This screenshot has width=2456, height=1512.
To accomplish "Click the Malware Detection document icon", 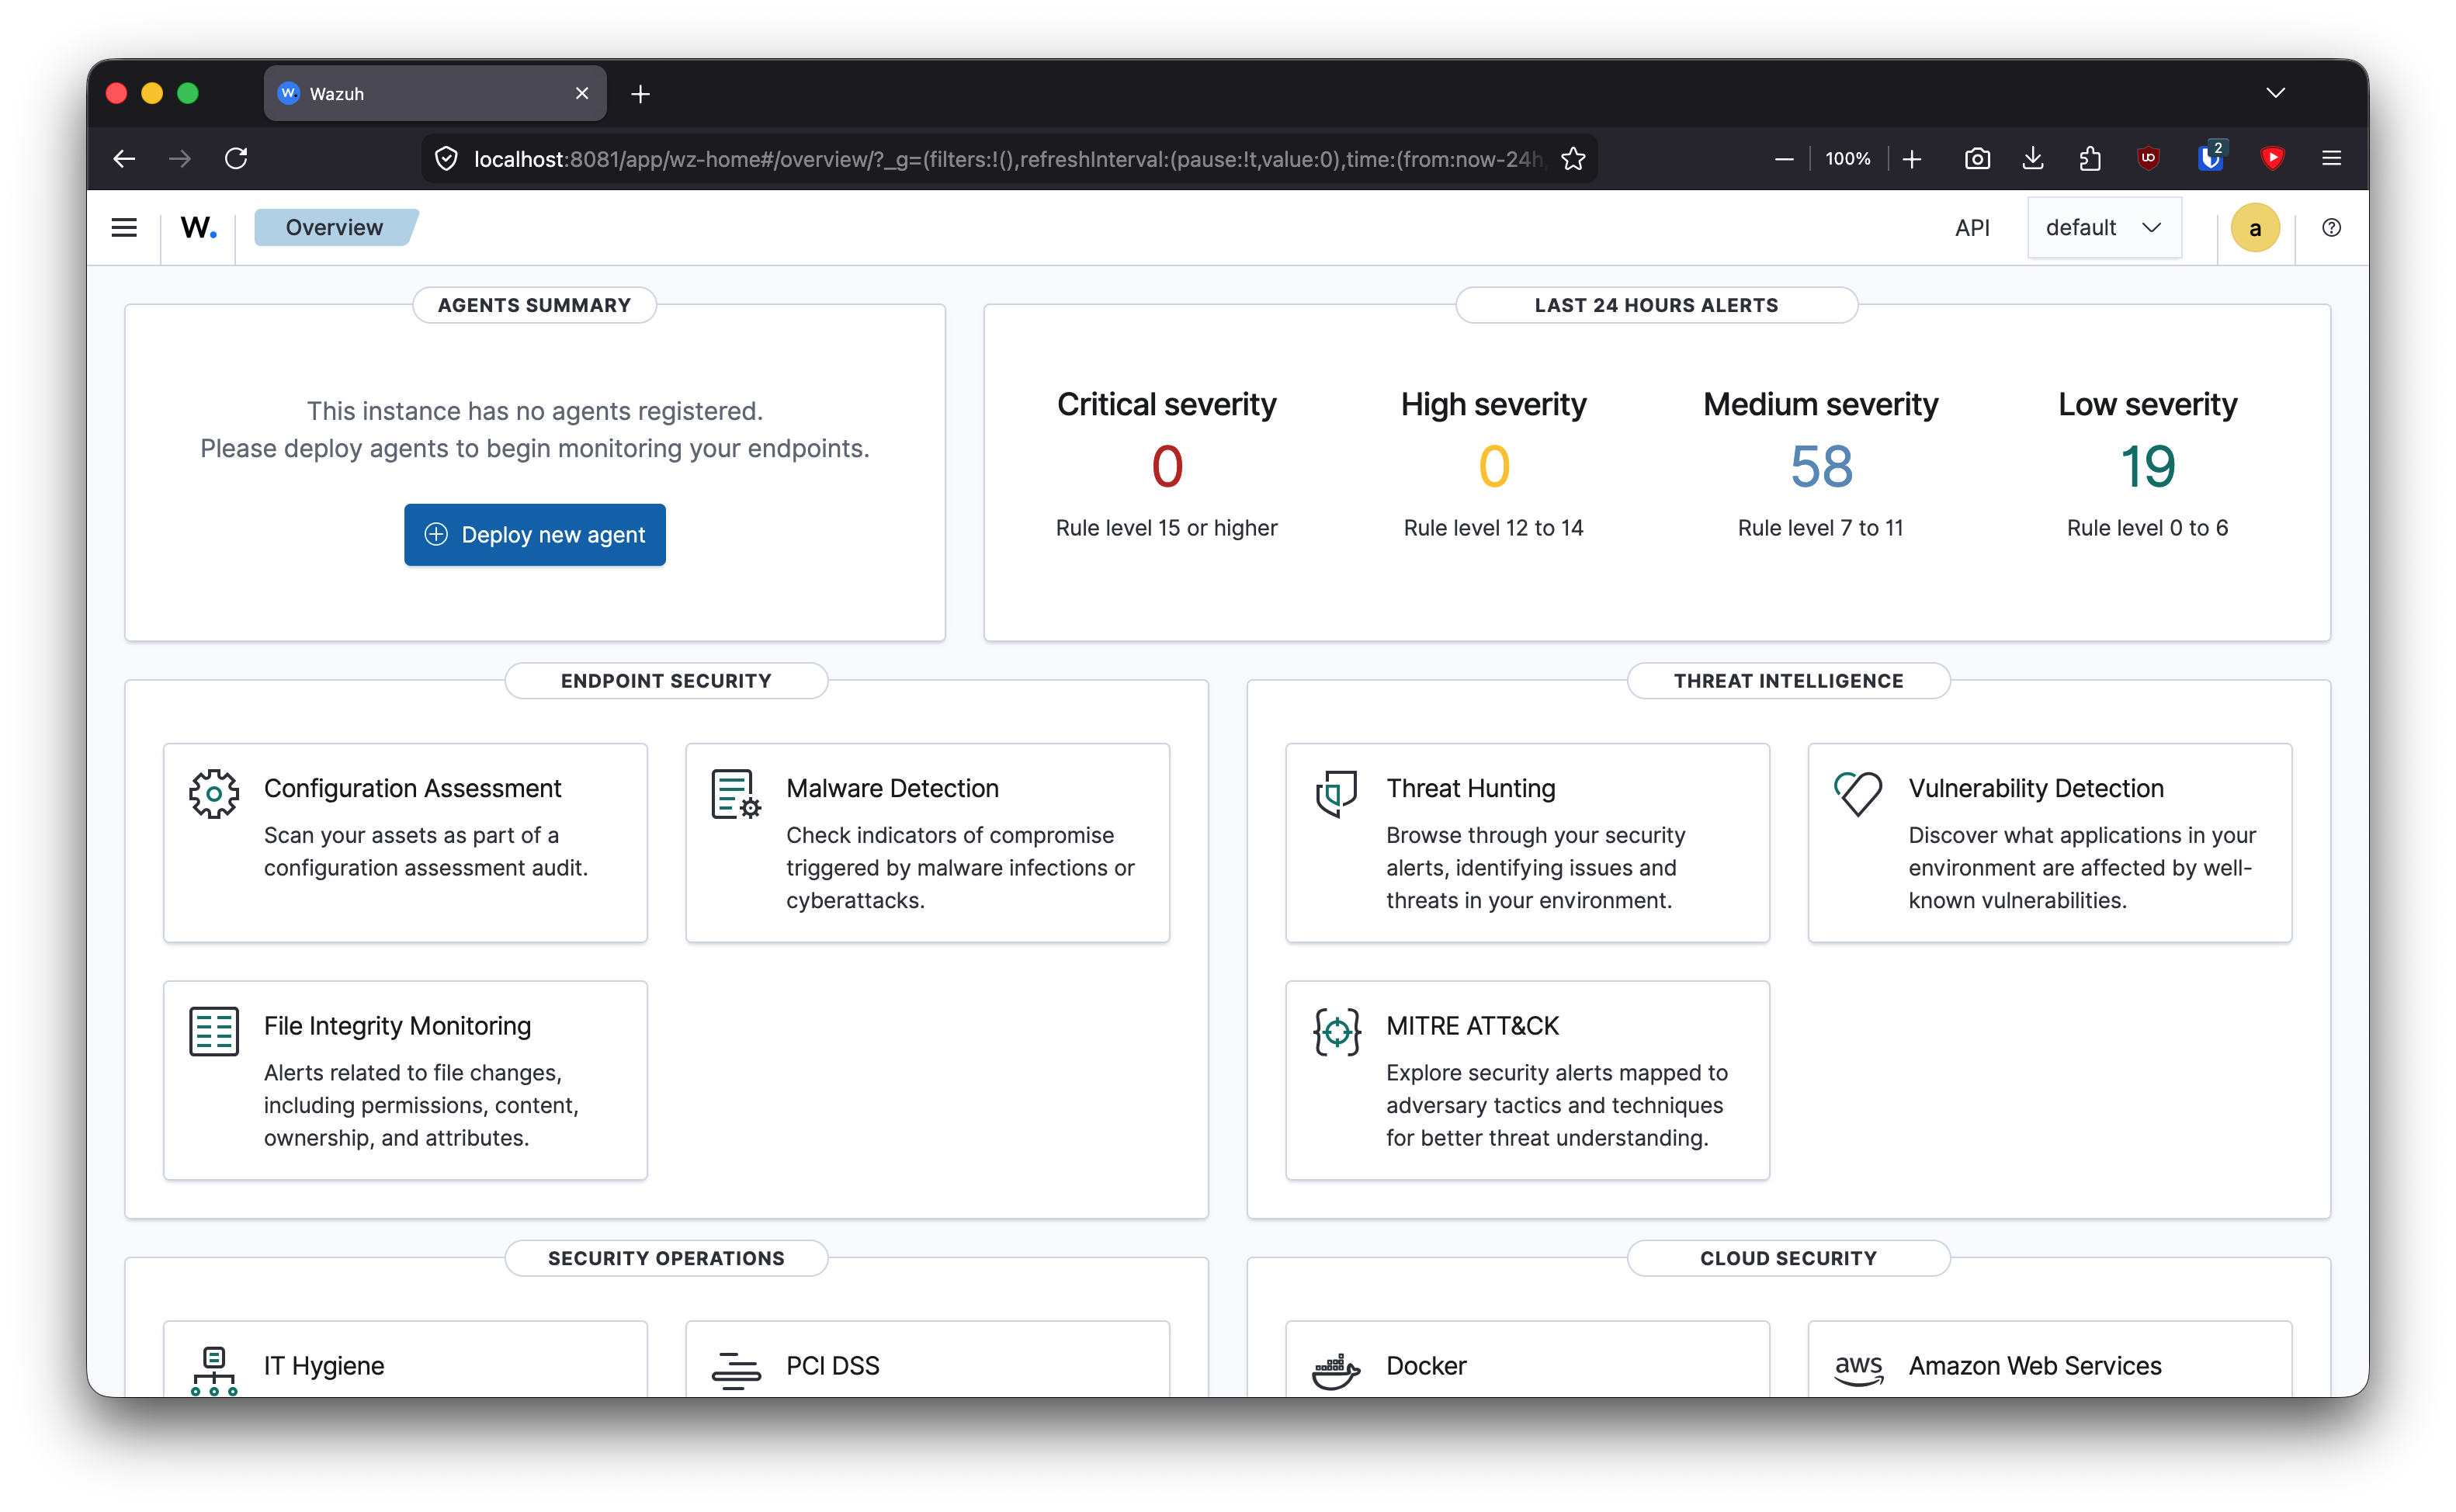I will [736, 794].
